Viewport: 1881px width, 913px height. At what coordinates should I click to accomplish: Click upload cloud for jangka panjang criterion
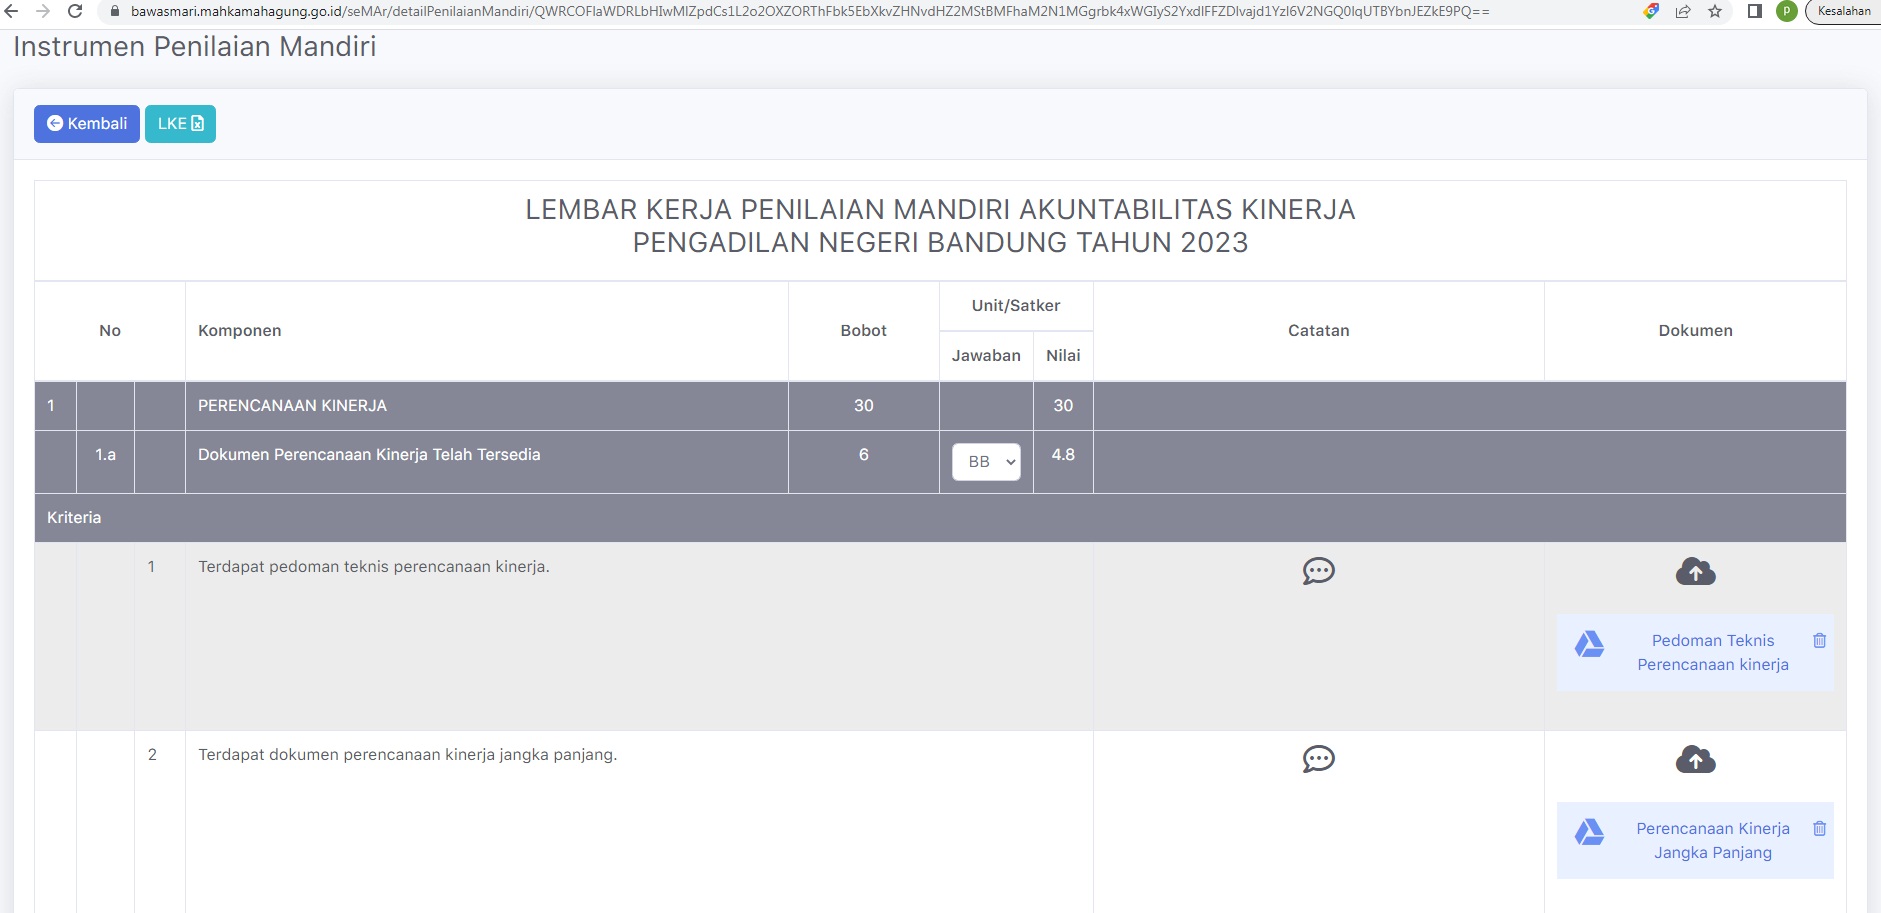tap(1695, 760)
